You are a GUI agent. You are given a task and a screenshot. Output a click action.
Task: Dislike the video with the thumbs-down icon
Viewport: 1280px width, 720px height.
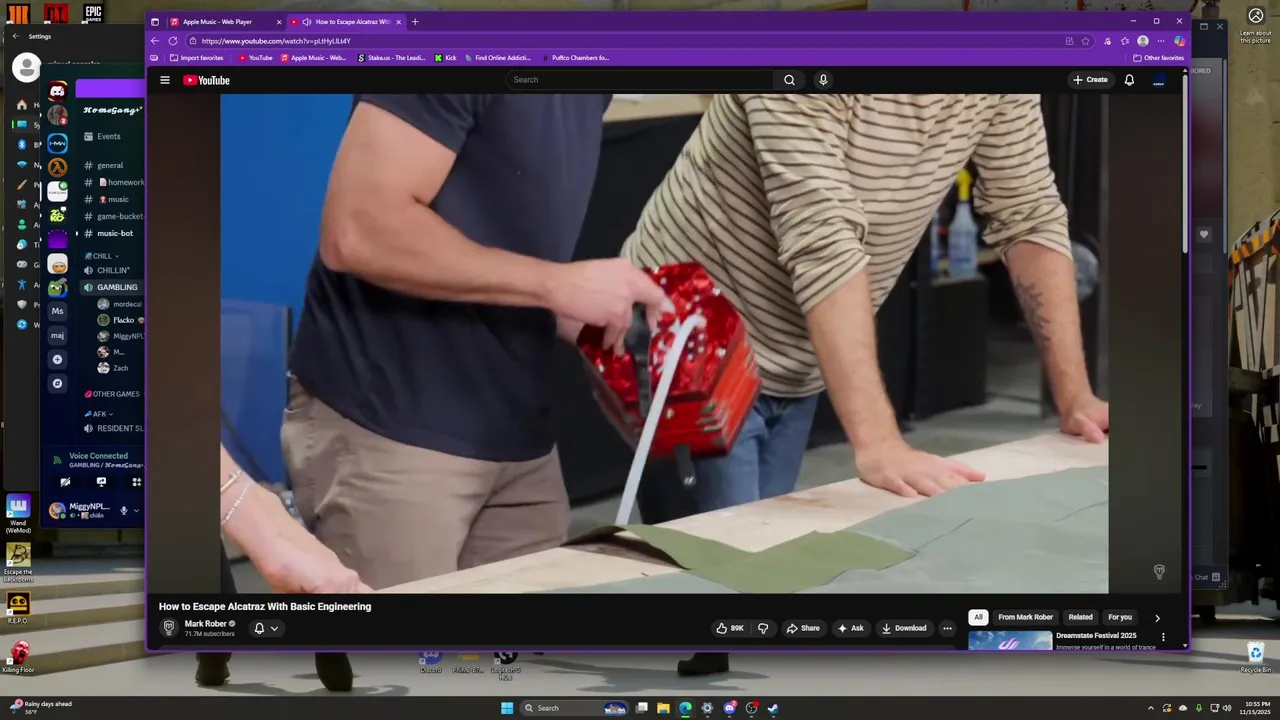click(x=763, y=628)
